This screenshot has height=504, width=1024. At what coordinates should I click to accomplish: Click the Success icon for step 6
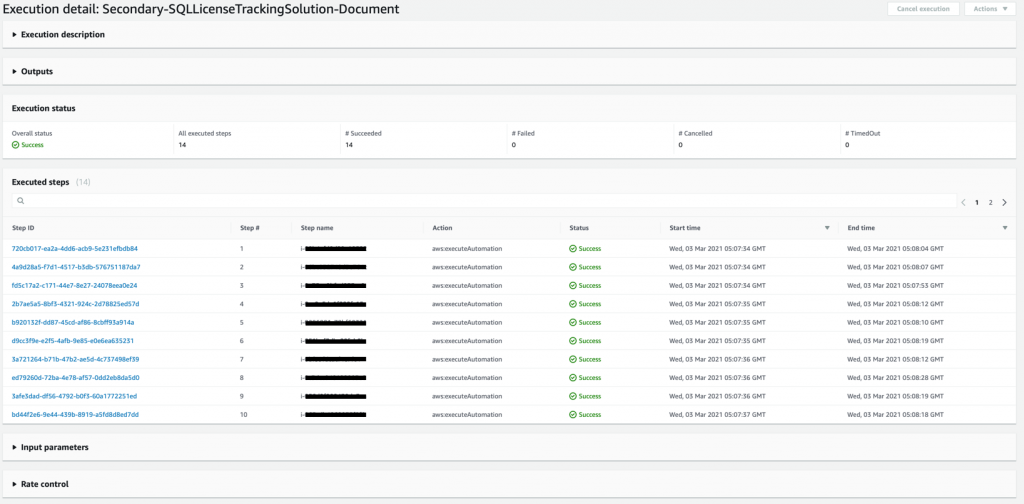[x=573, y=341]
